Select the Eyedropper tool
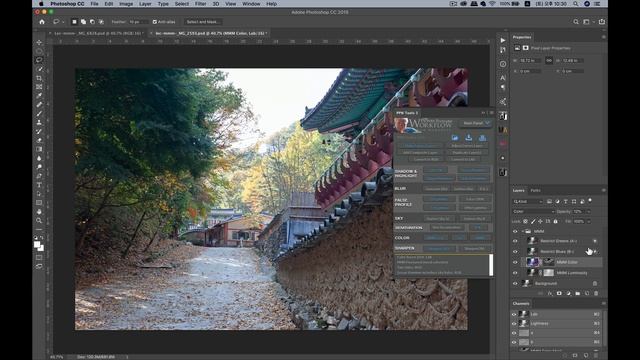This screenshot has width=640, height=360. pos(39,96)
